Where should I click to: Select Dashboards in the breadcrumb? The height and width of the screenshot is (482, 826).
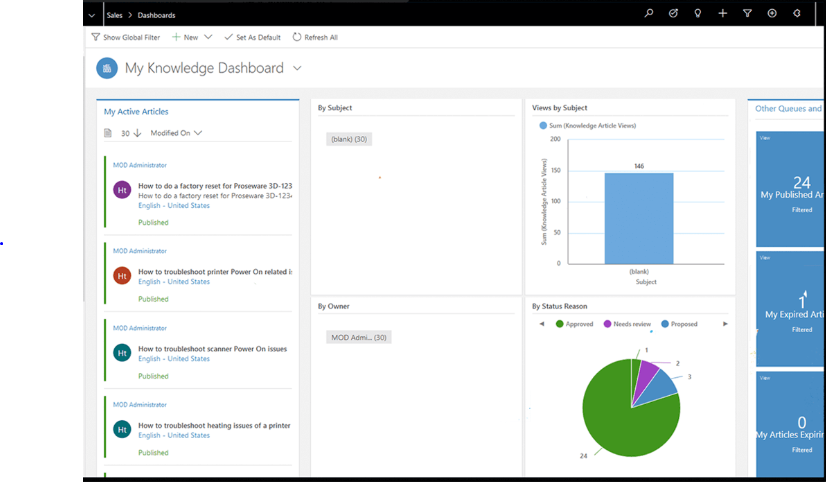tap(156, 15)
